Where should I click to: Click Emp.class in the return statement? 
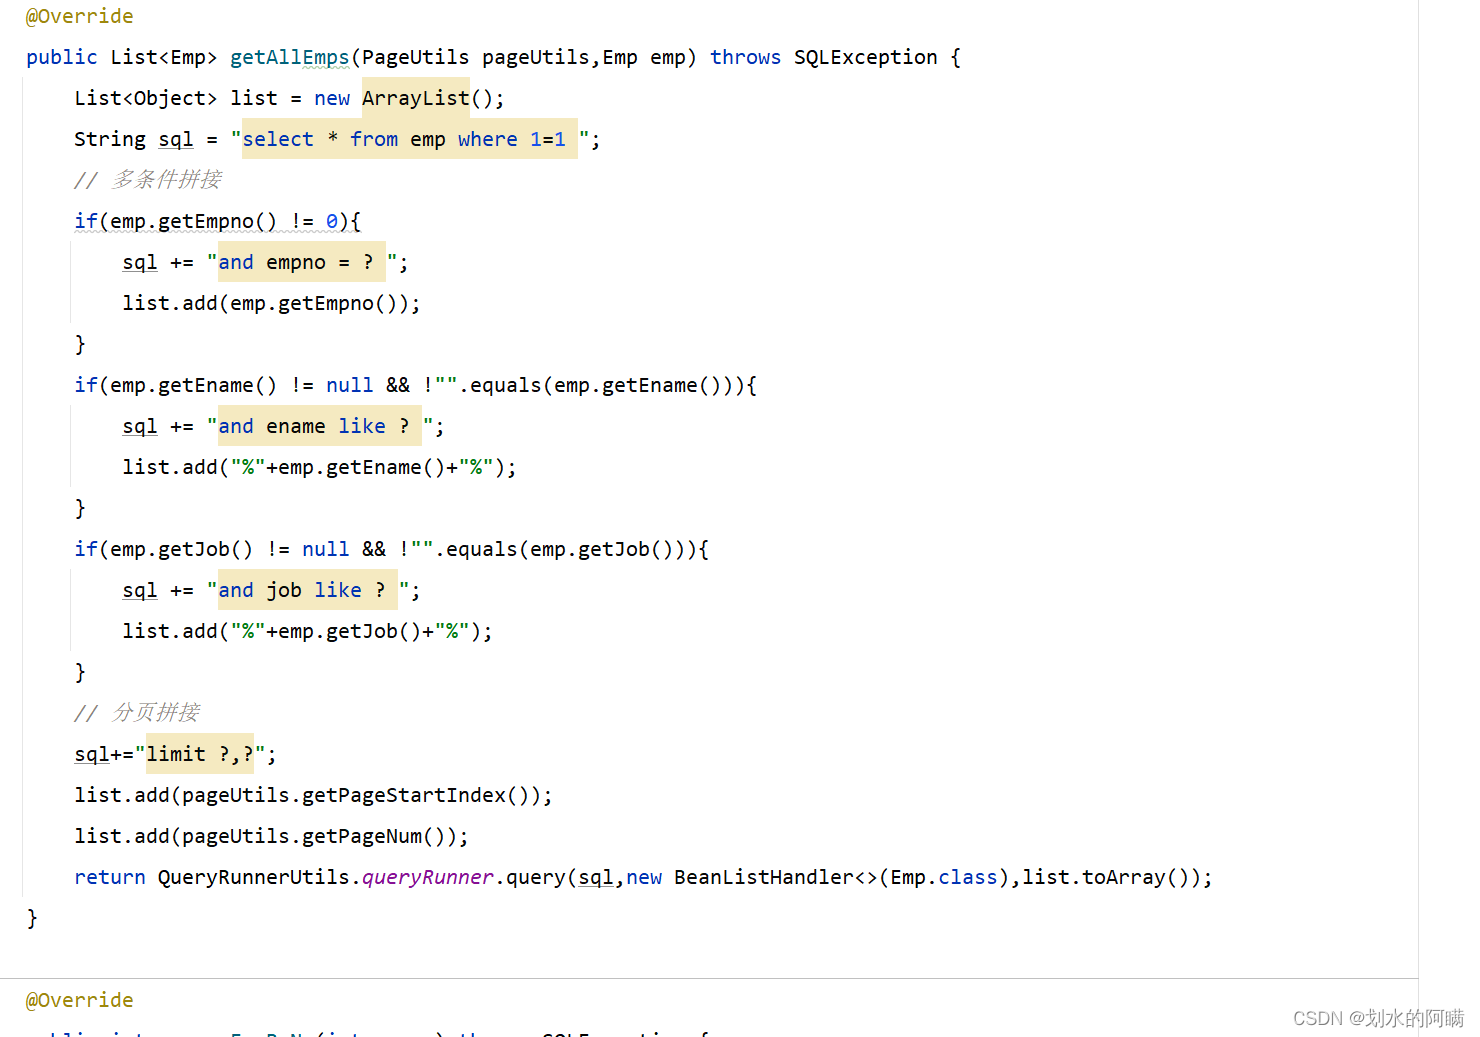pos(944,877)
